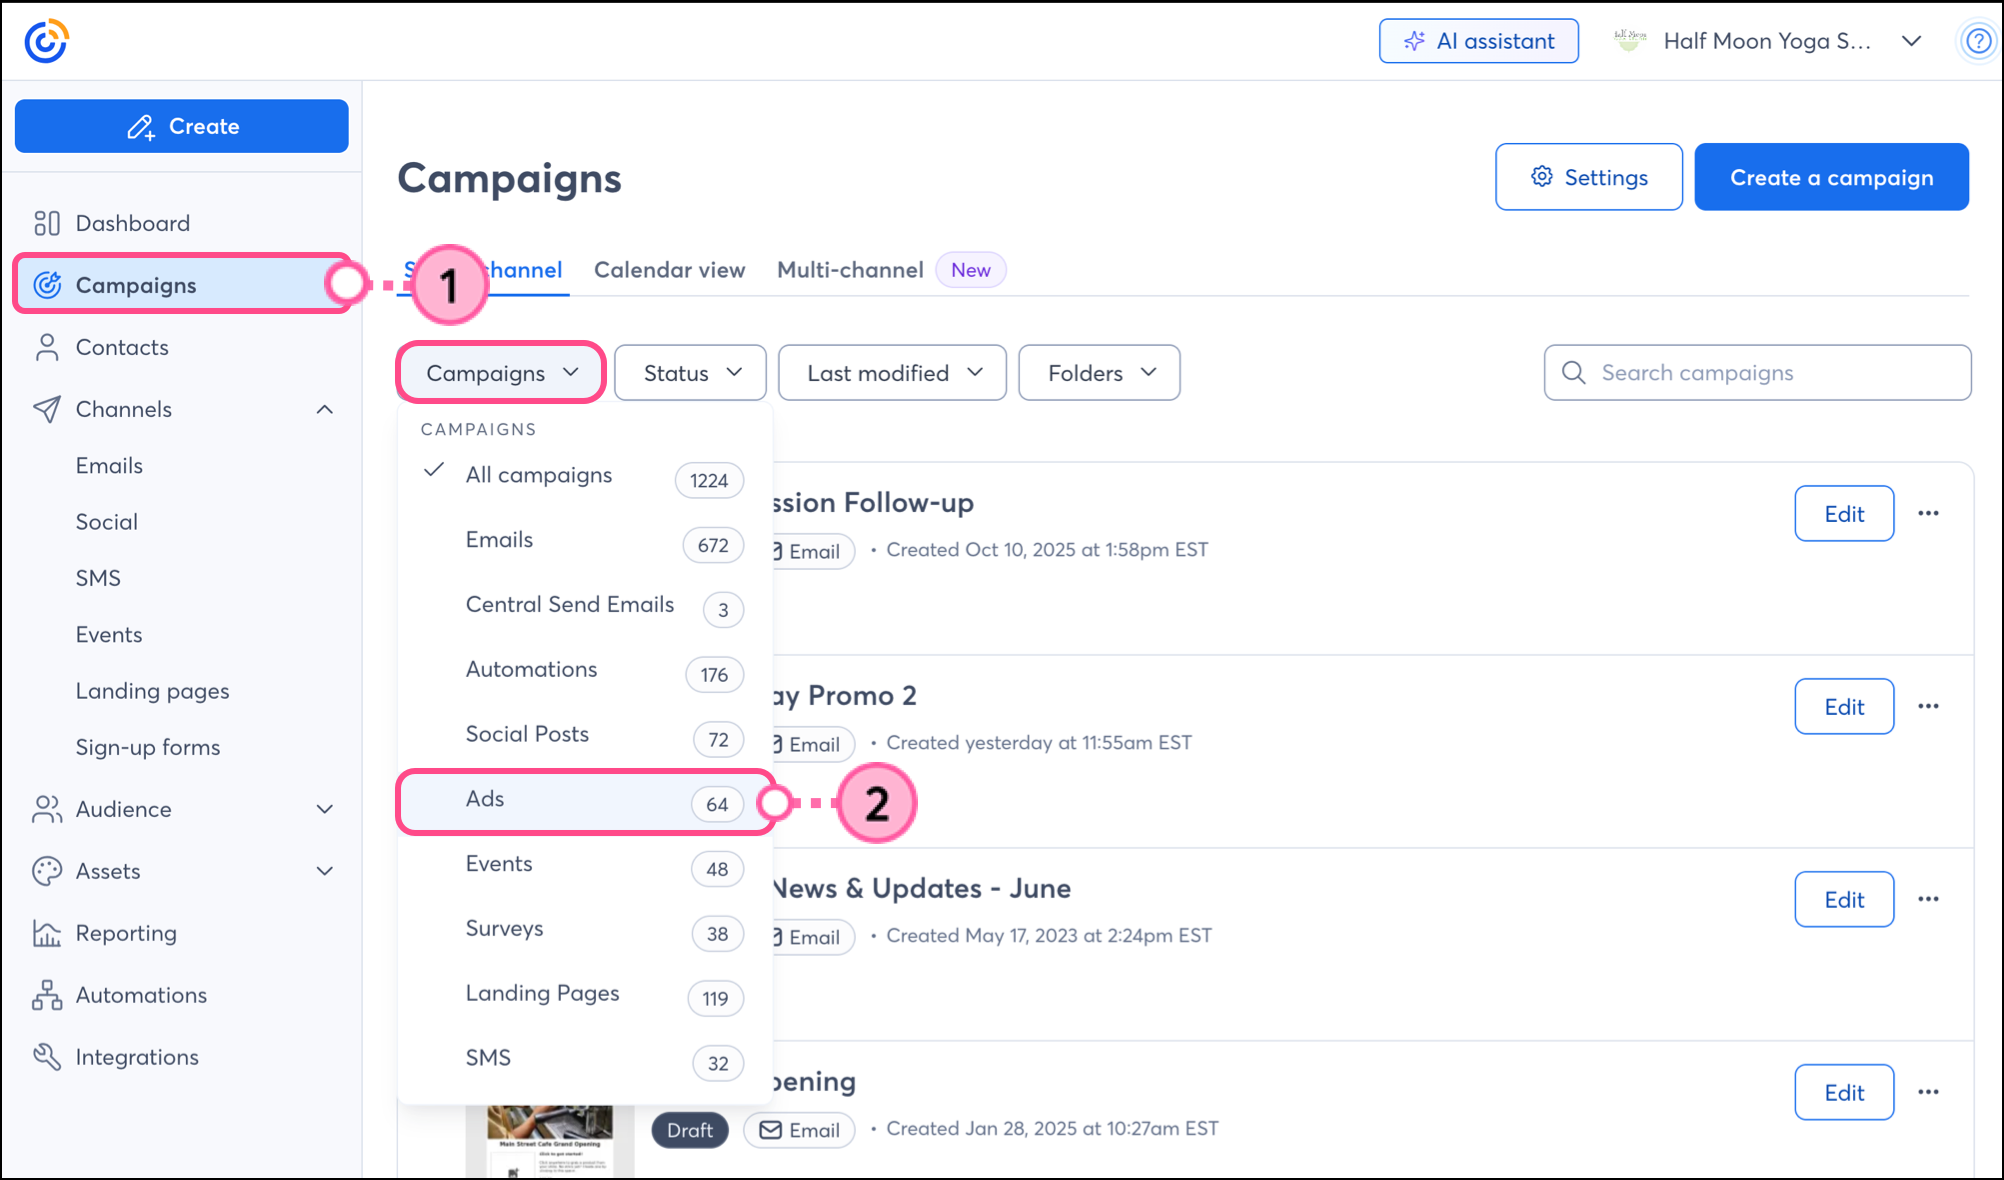Expand the Assets sidebar section

coord(325,871)
